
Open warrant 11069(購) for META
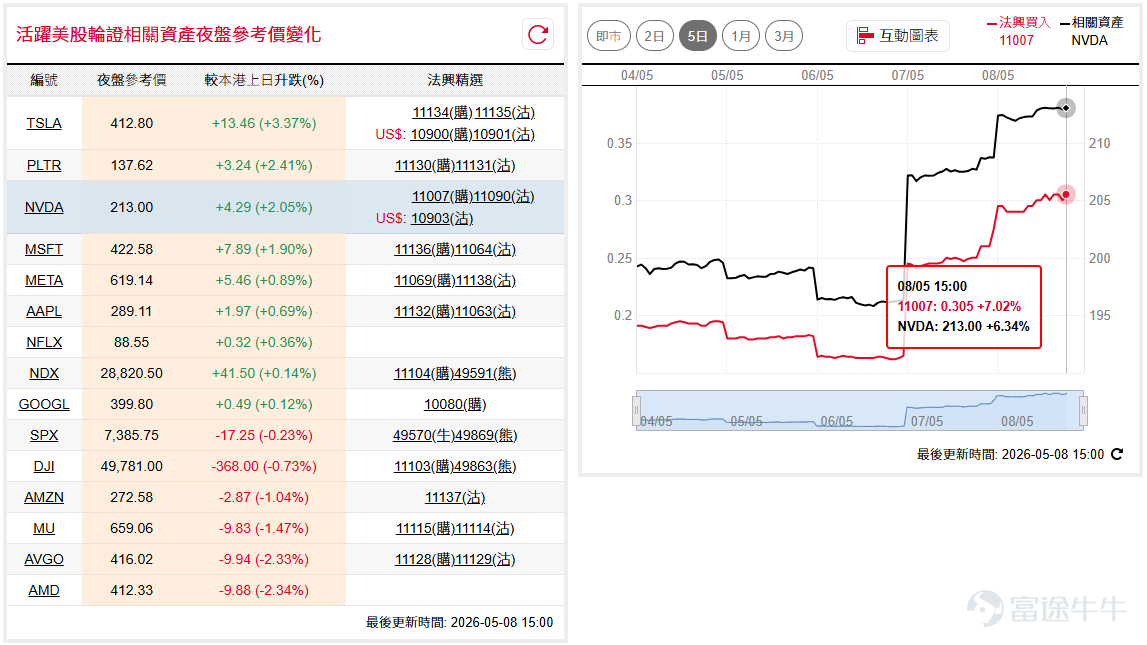pos(424,280)
